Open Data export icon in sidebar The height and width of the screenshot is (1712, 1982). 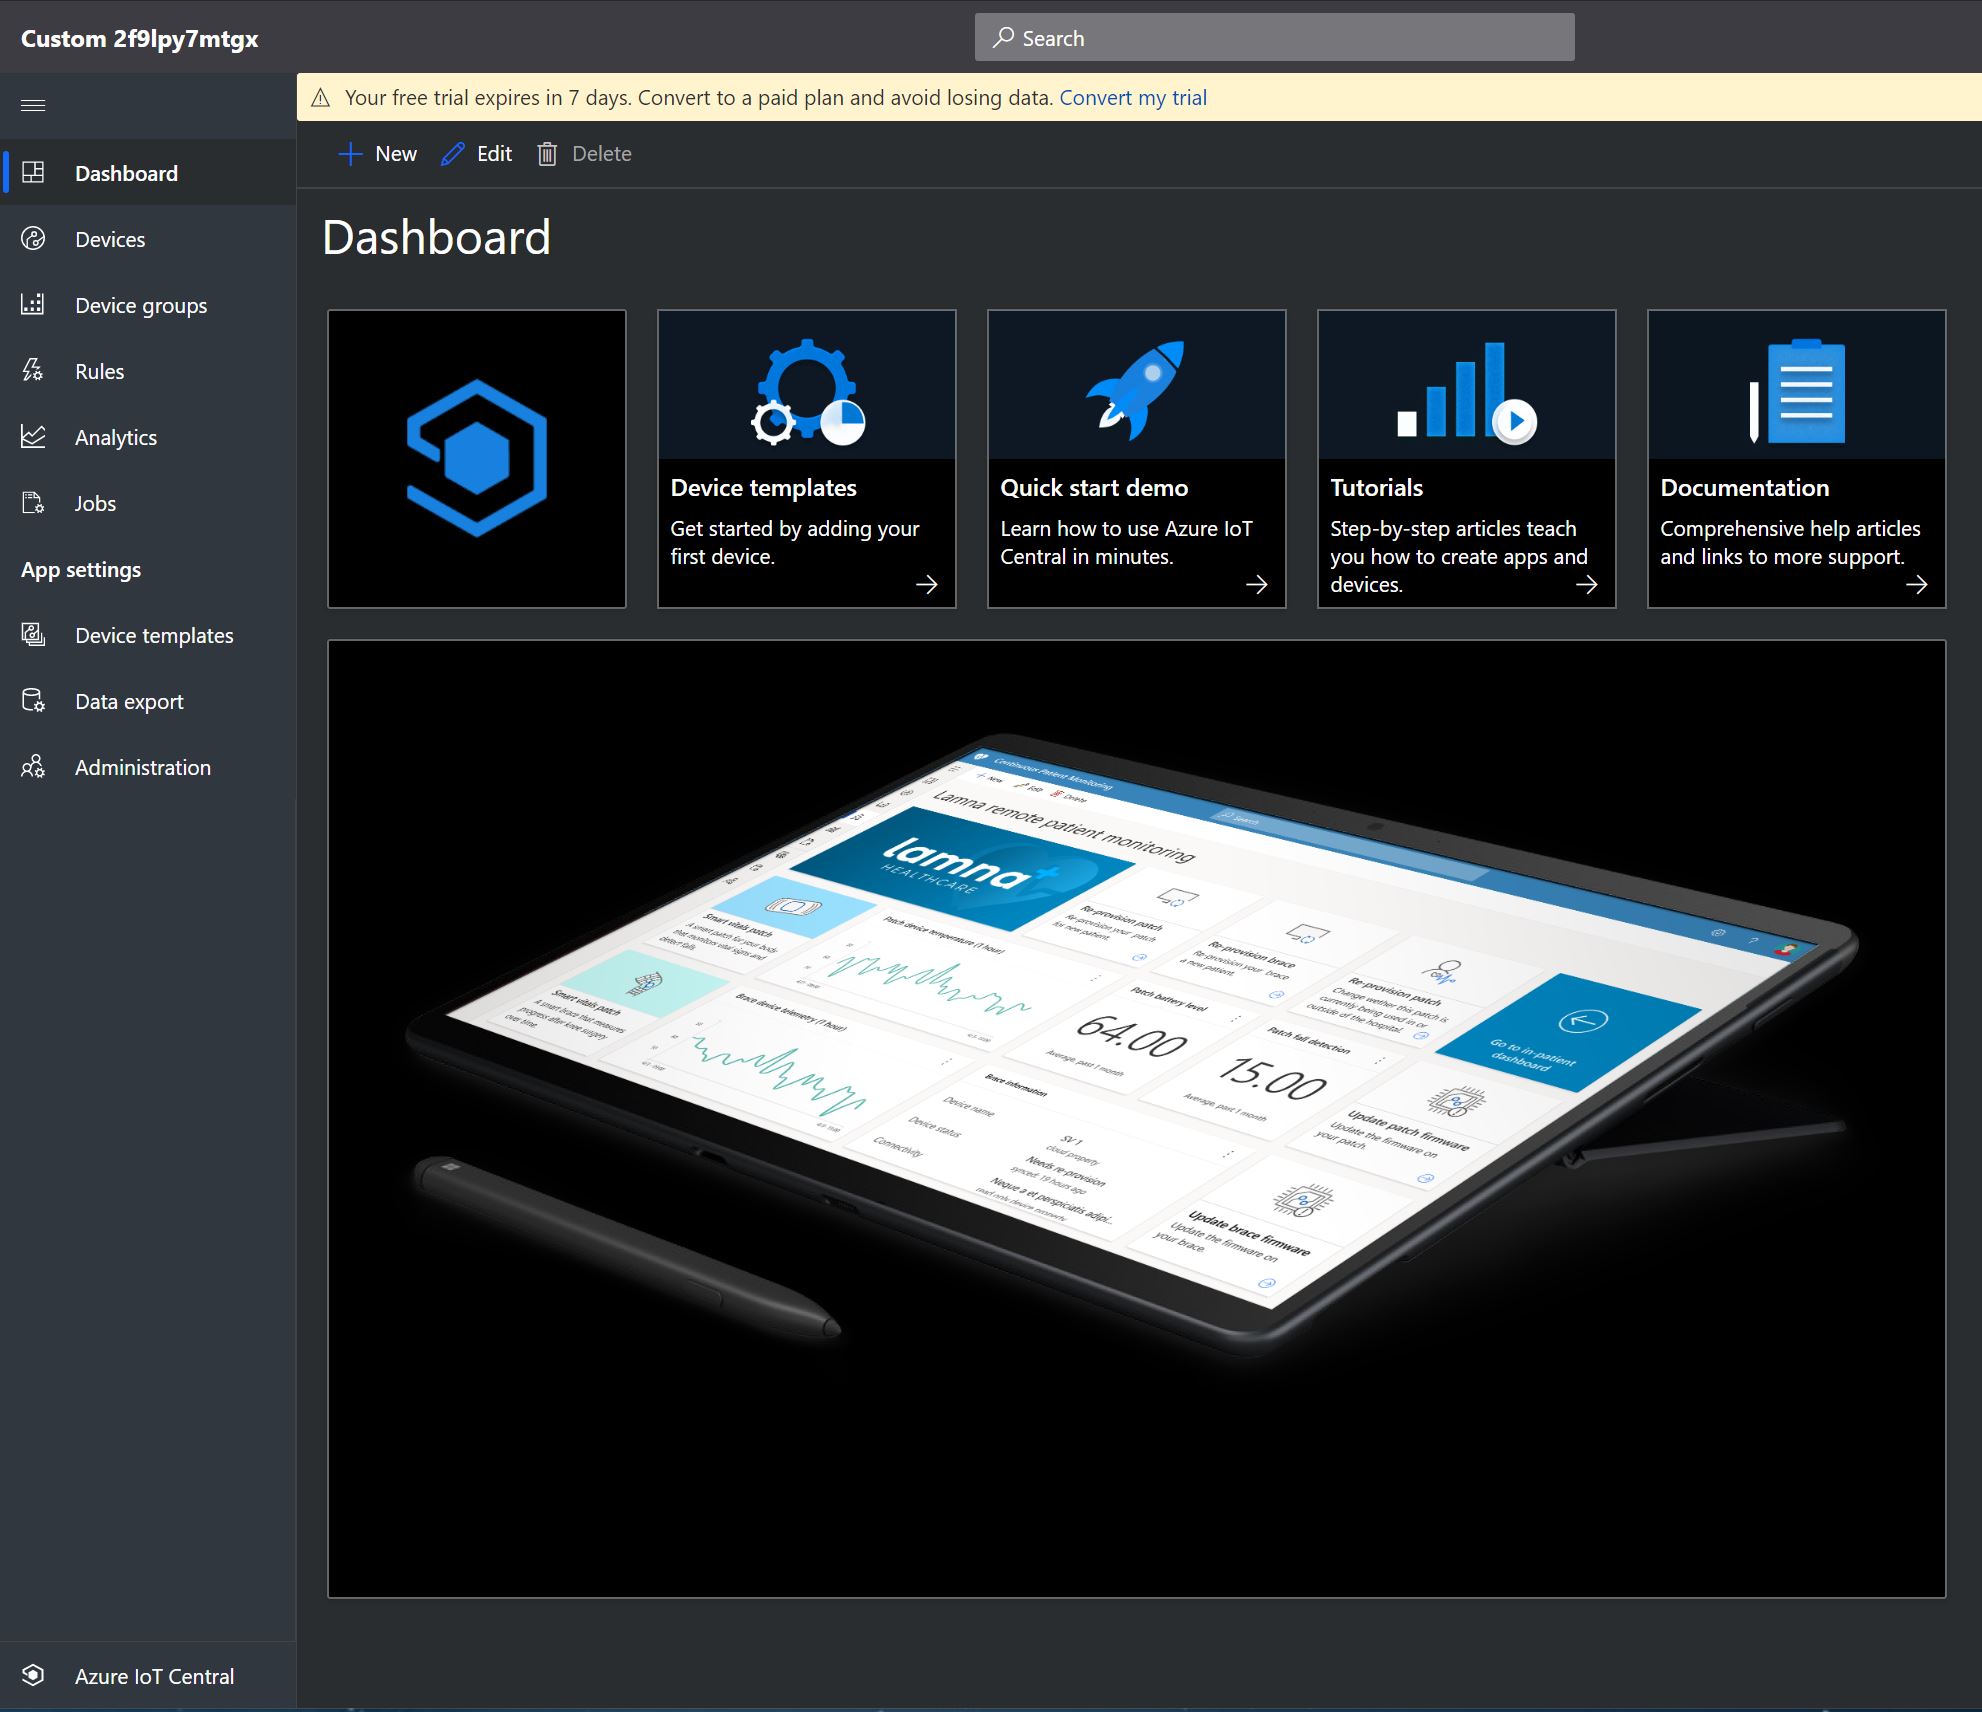click(x=33, y=701)
